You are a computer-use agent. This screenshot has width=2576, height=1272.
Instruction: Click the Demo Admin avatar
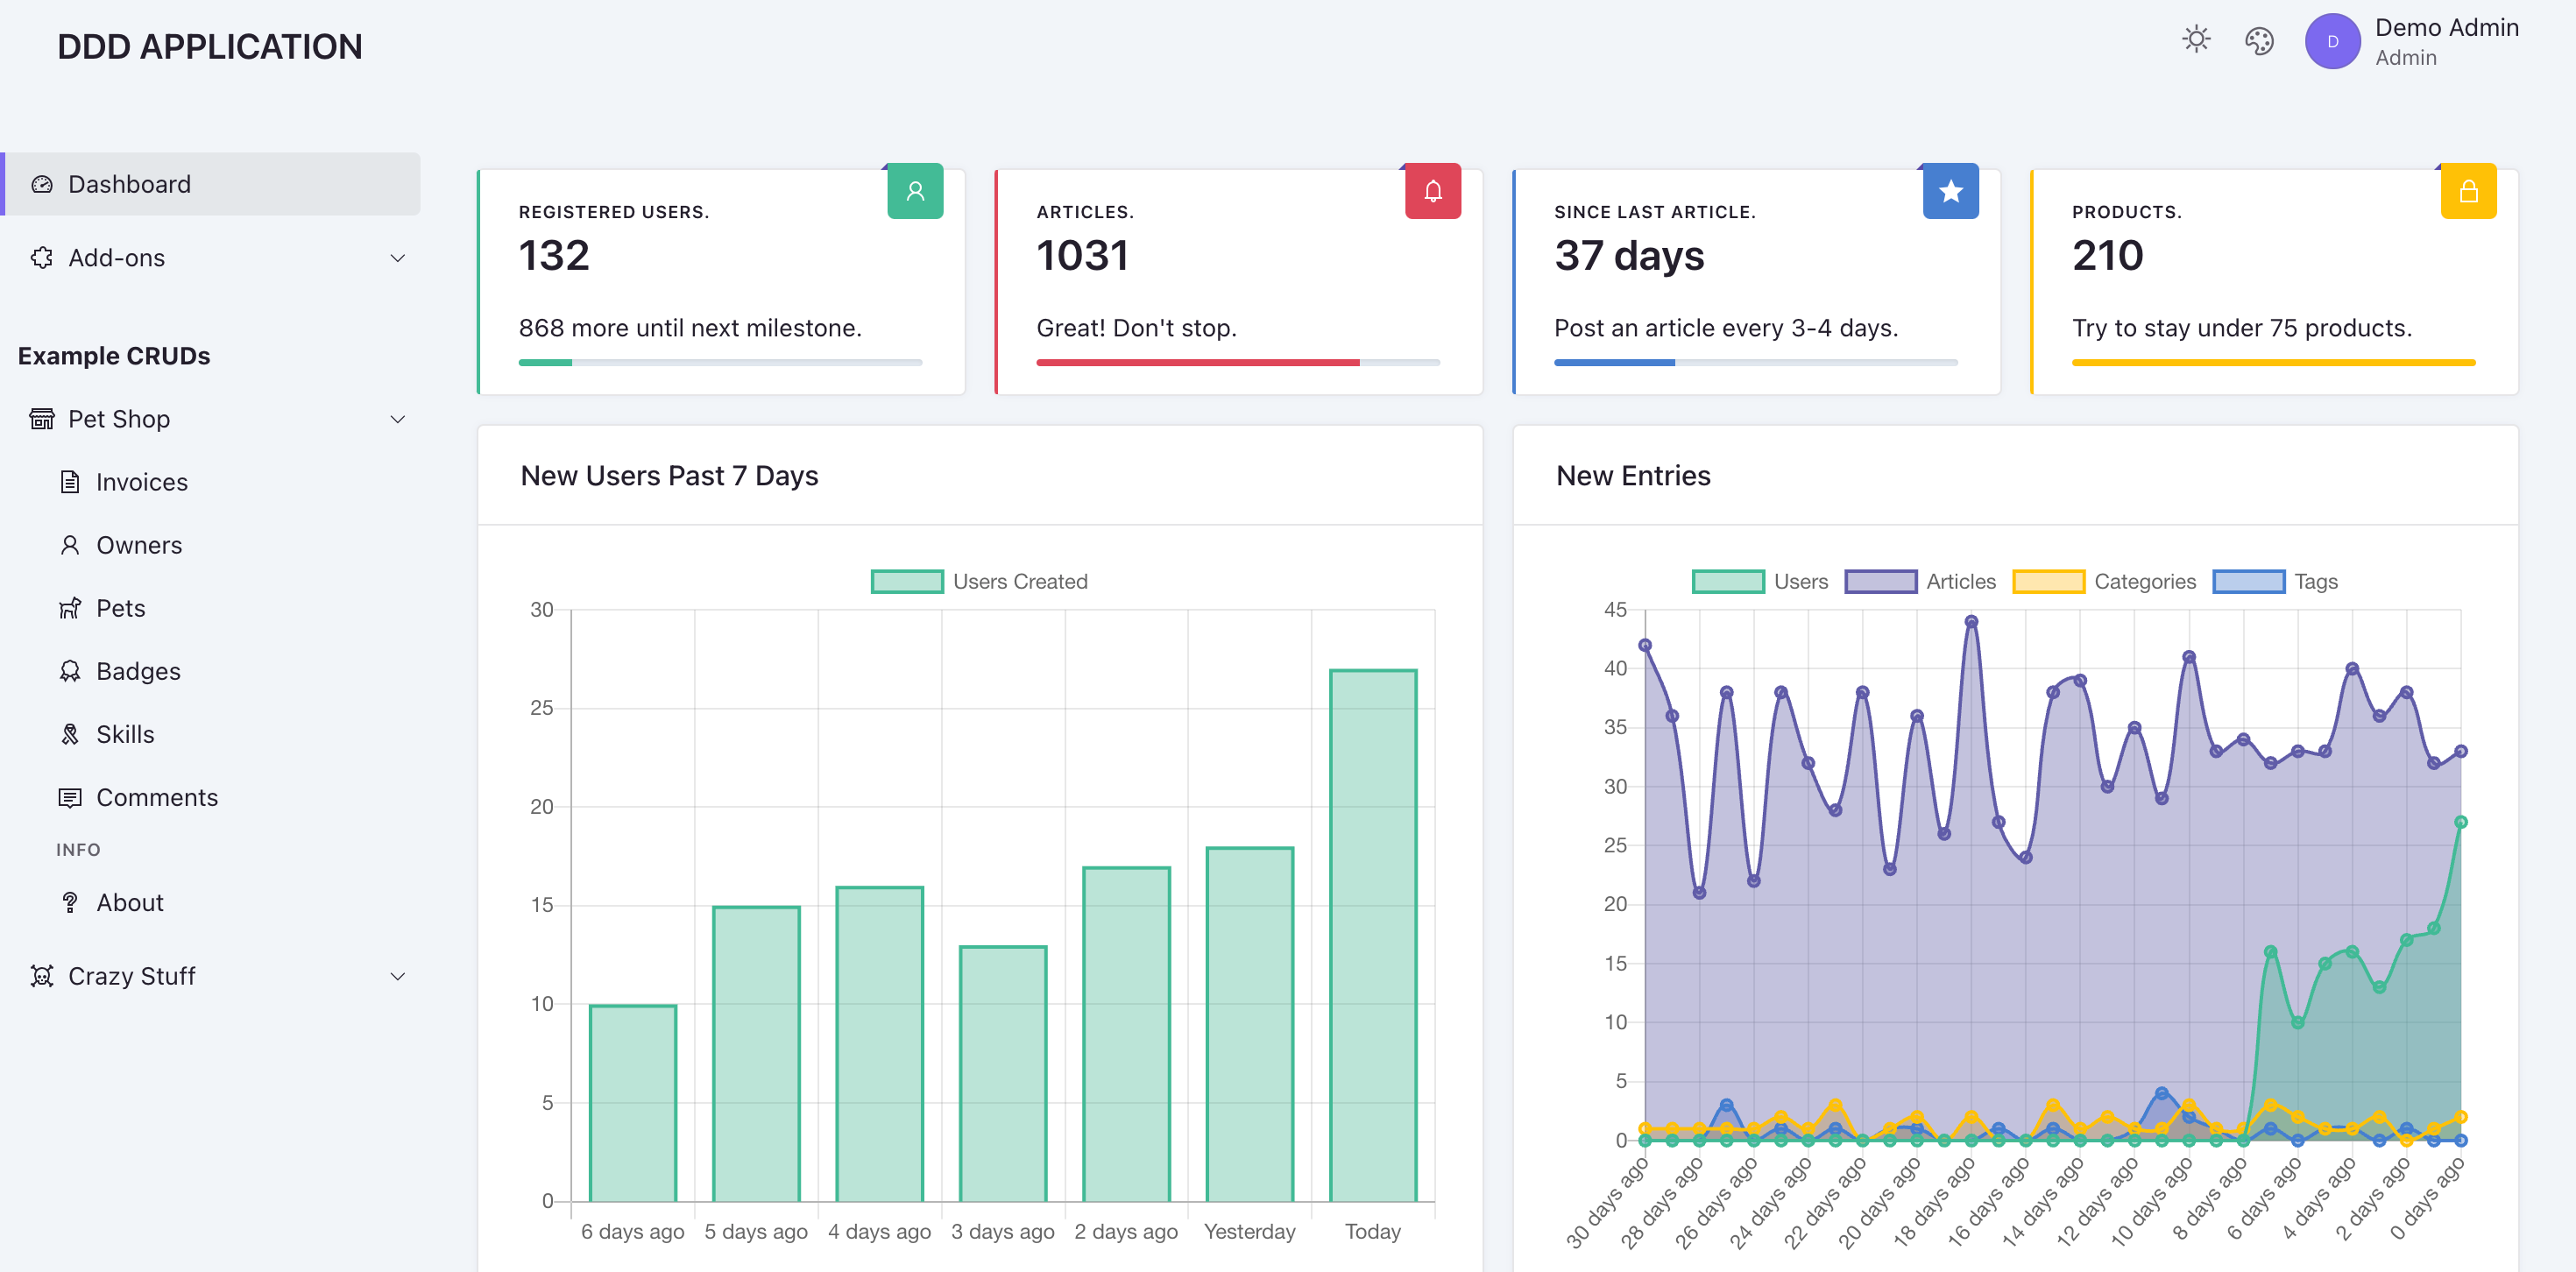2332,42
